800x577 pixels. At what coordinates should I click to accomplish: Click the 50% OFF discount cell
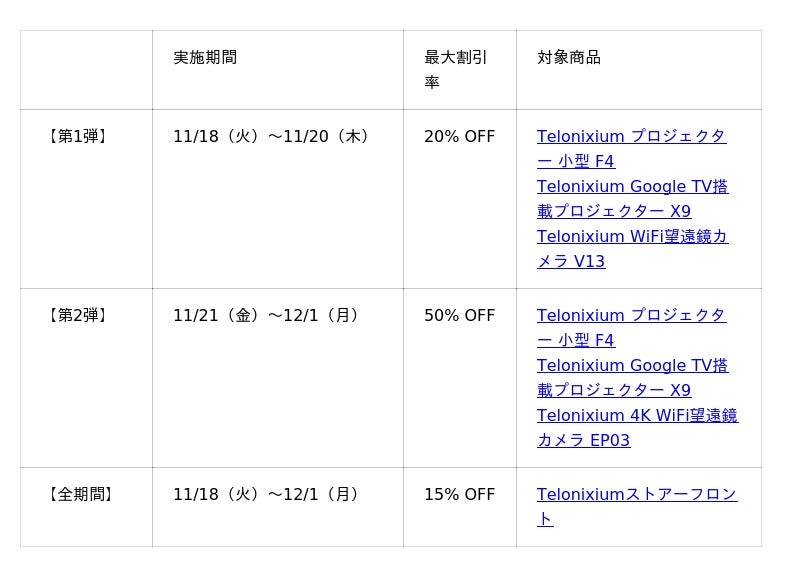(459, 315)
